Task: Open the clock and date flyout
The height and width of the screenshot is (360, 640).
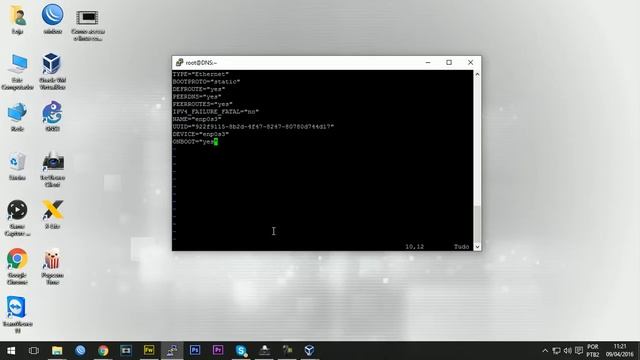Action: tap(620, 351)
